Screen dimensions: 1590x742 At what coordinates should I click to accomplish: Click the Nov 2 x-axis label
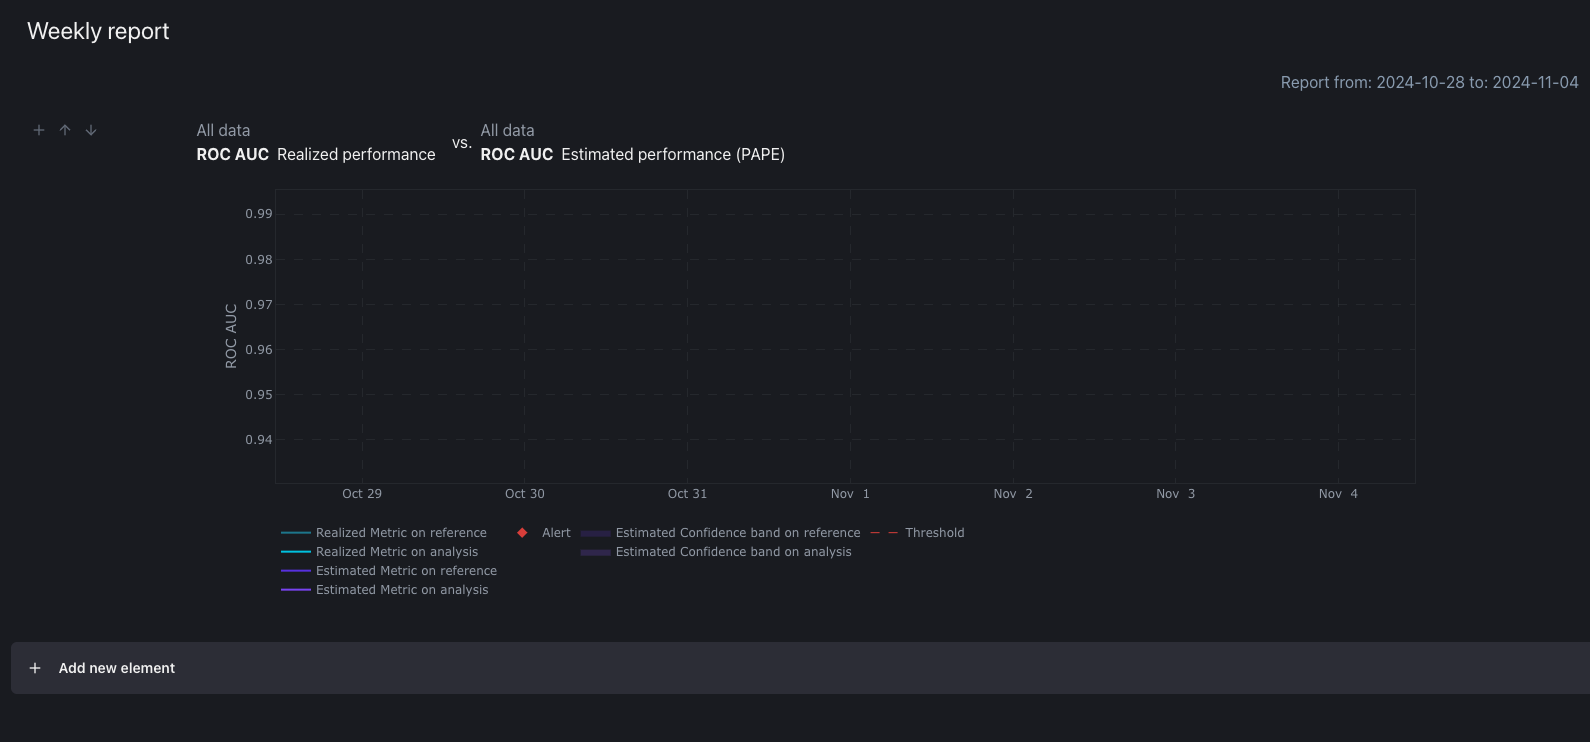click(x=1013, y=494)
